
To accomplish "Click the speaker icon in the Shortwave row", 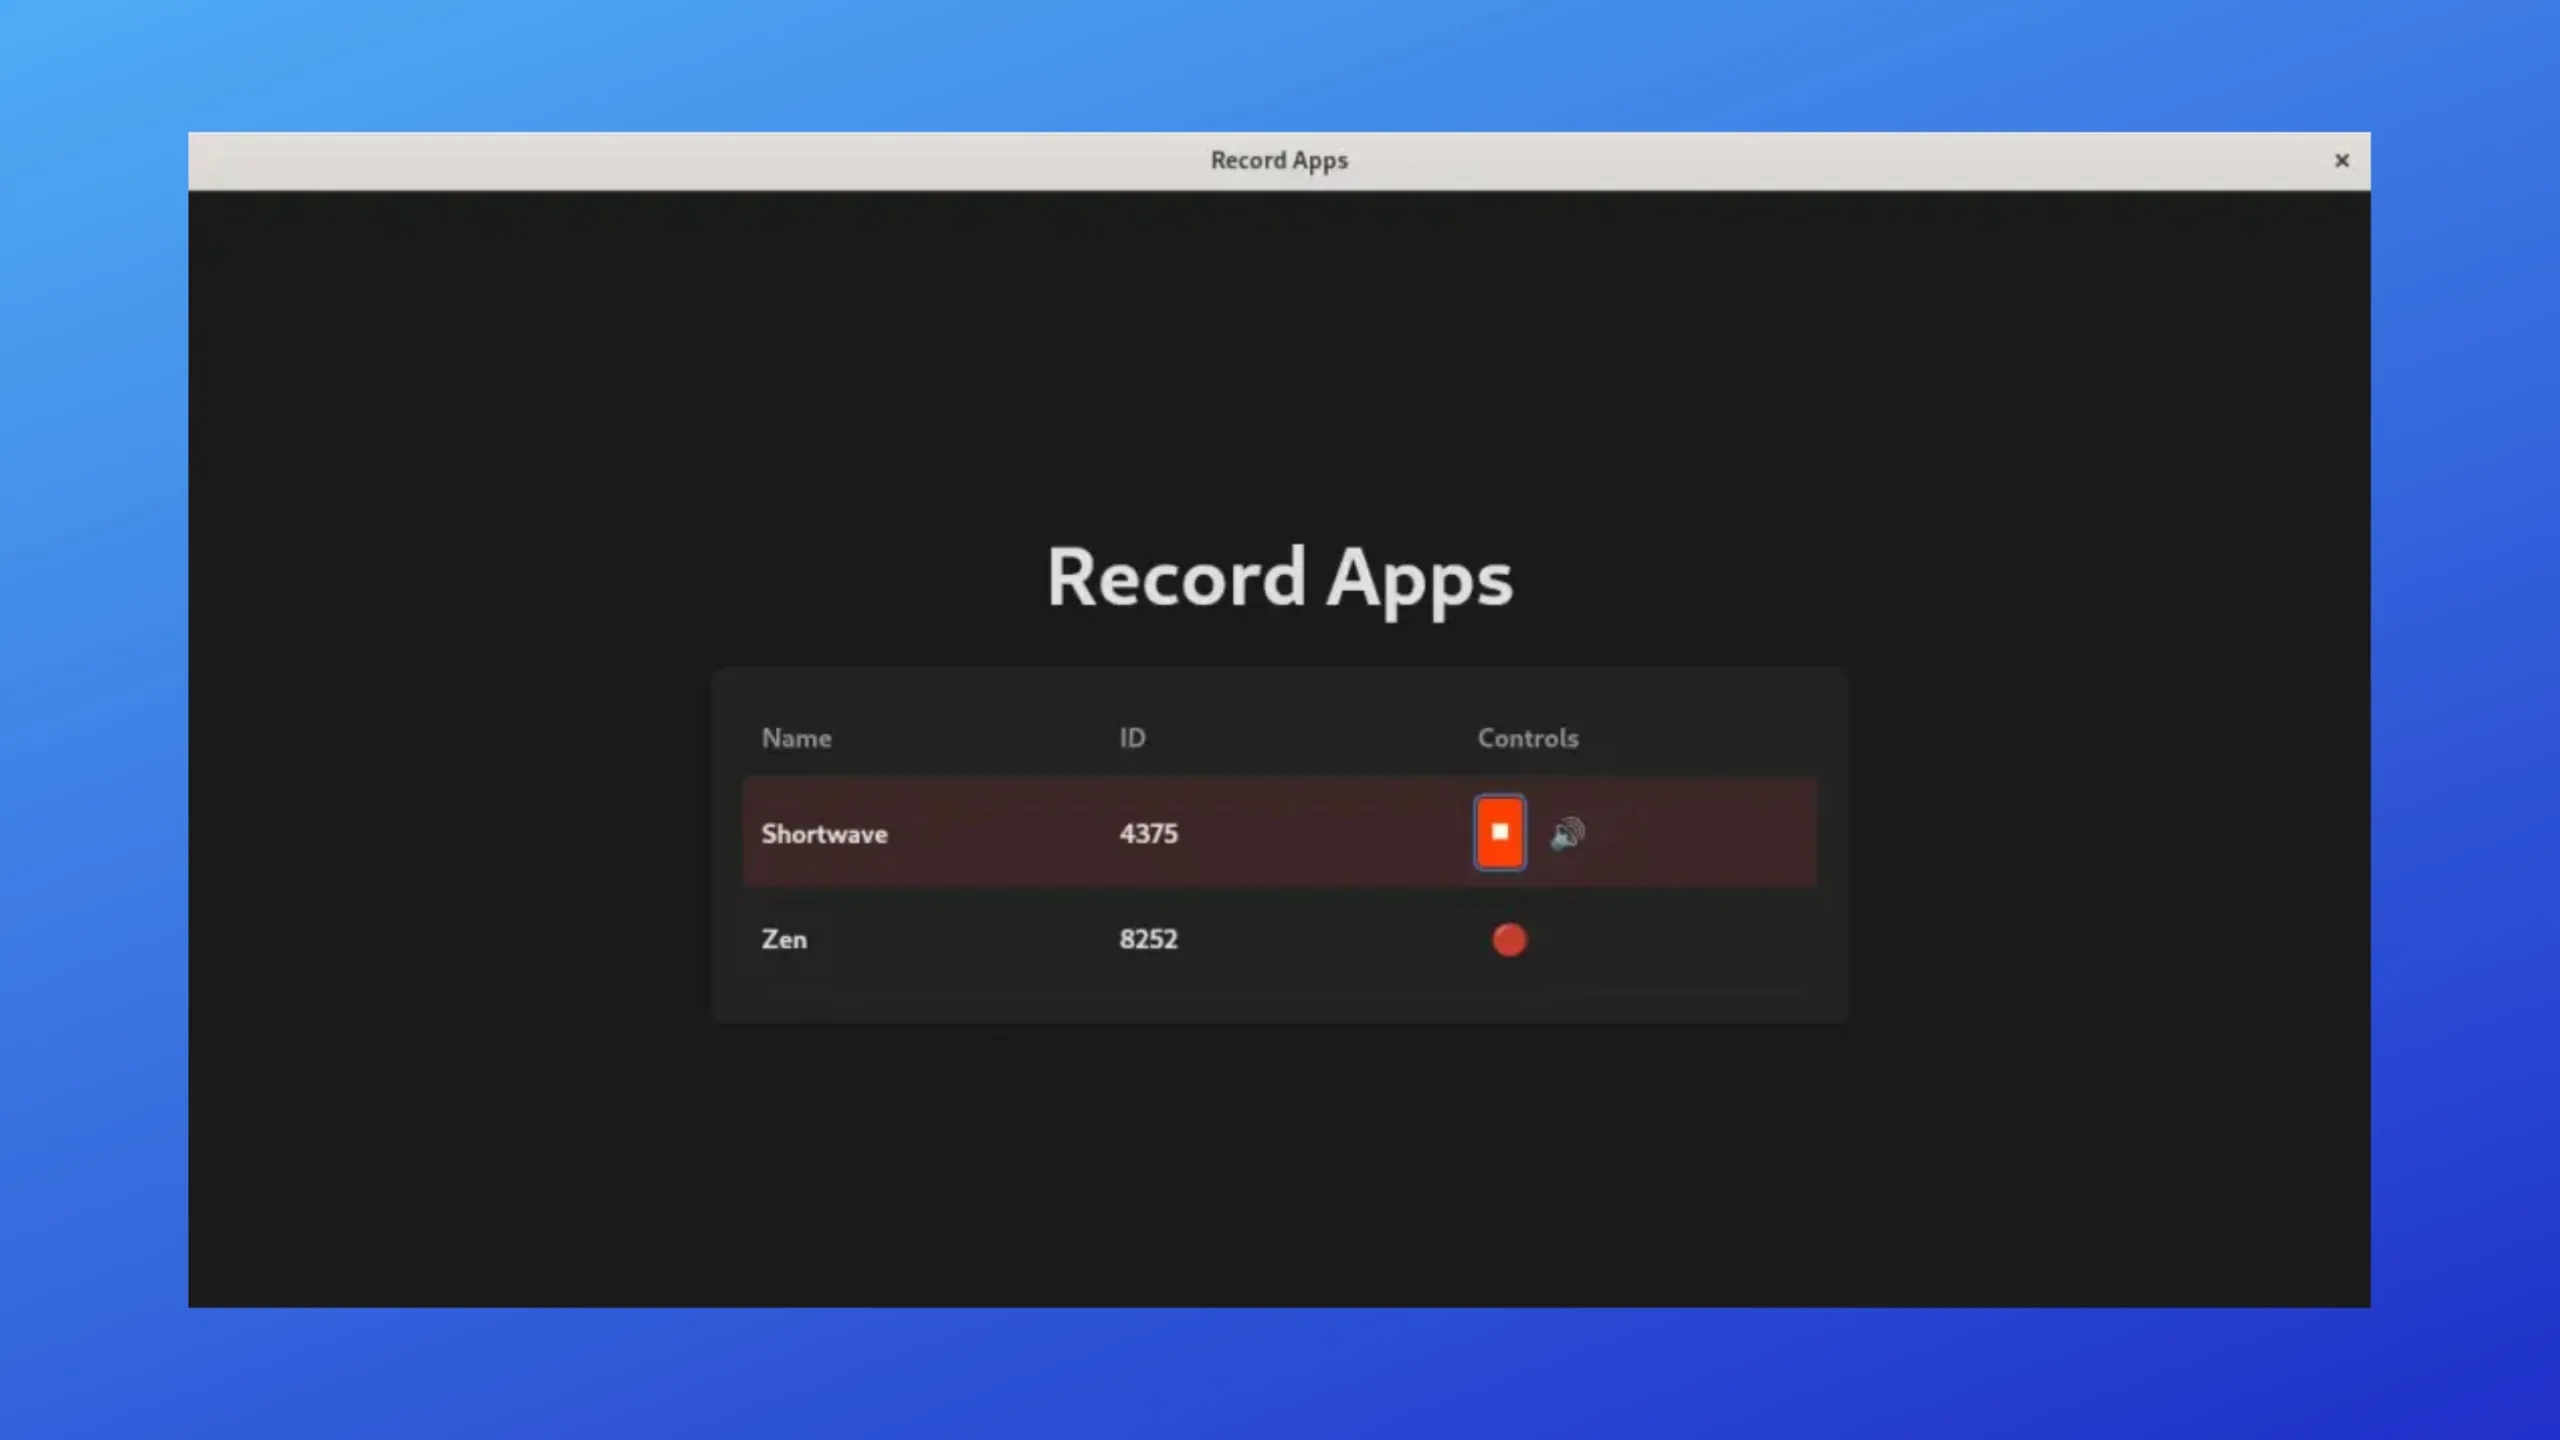I will click(1567, 833).
